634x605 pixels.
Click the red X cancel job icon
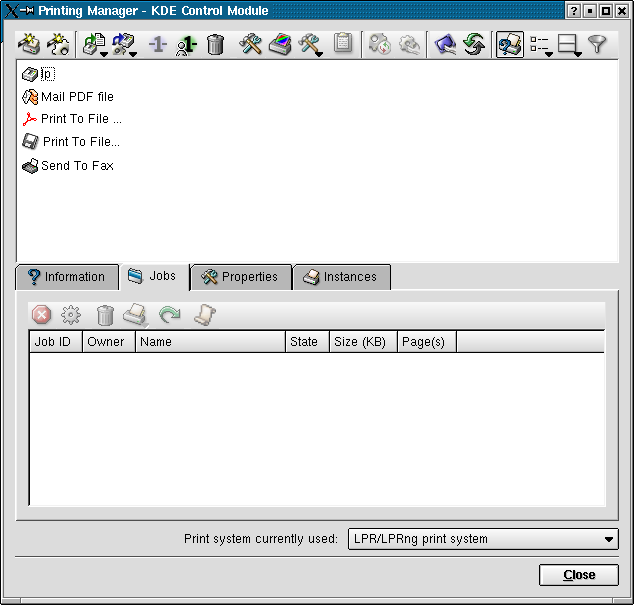pyautogui.click(x=41, y=315)
